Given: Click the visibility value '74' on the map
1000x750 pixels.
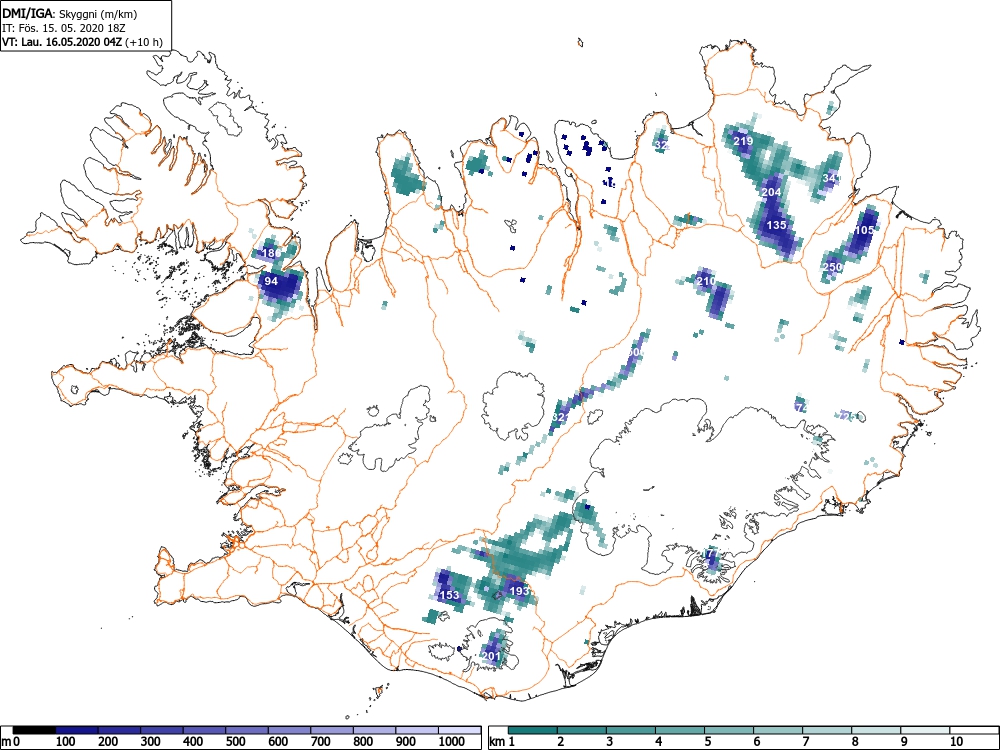Looking at the screenshot, I should pyautogui.click(x=802, y=407).
